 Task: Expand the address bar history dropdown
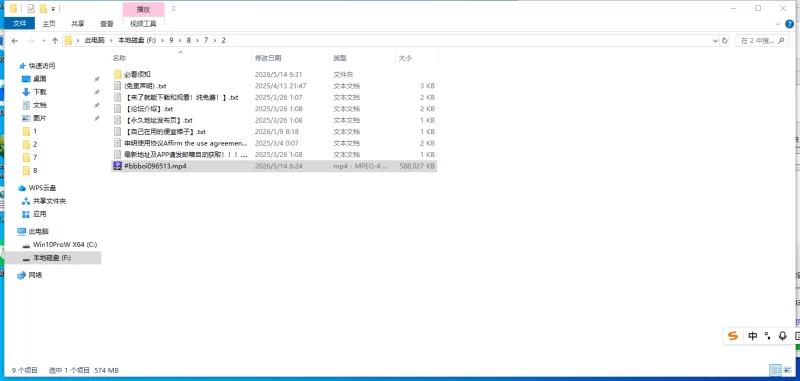point(715,41)
